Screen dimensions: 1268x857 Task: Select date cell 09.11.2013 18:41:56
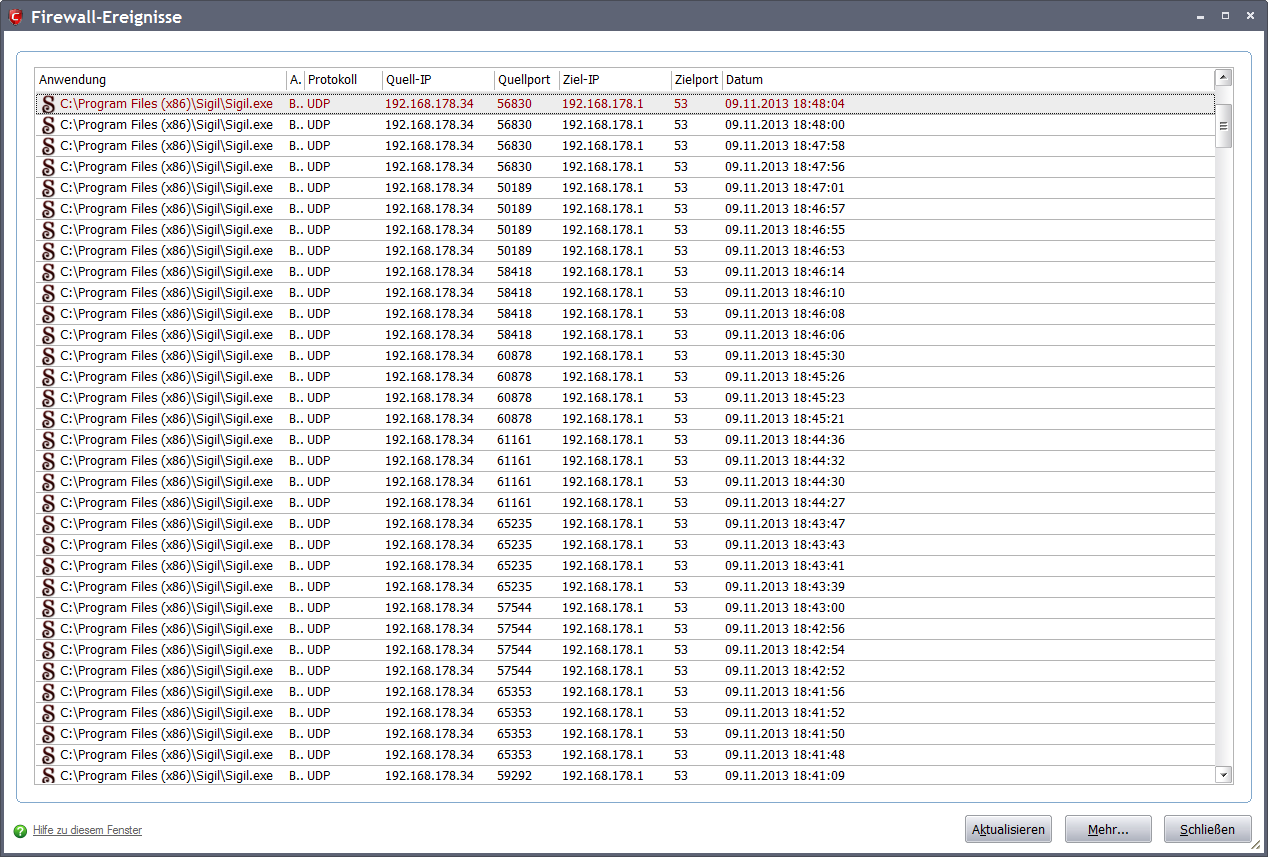785,692
